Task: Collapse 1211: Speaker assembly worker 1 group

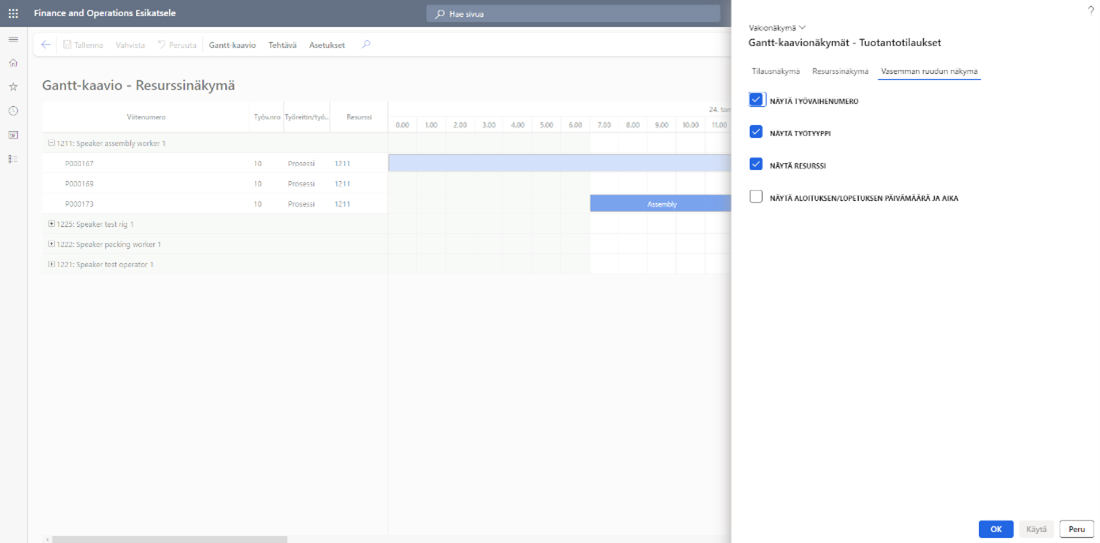Action: (x=51, y=143)
